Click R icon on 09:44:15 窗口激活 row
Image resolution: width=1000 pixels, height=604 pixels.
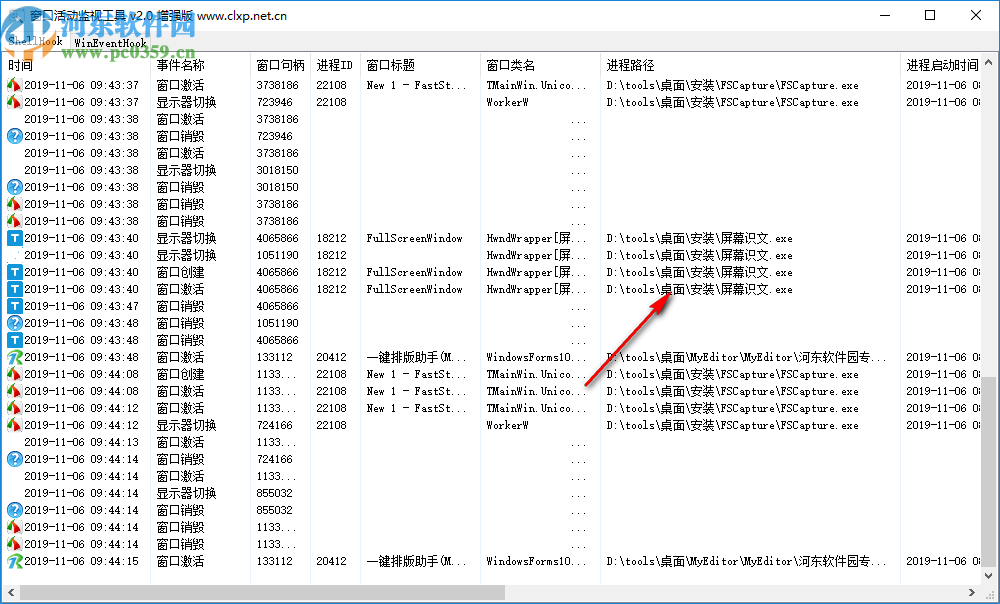click(14, 561)
